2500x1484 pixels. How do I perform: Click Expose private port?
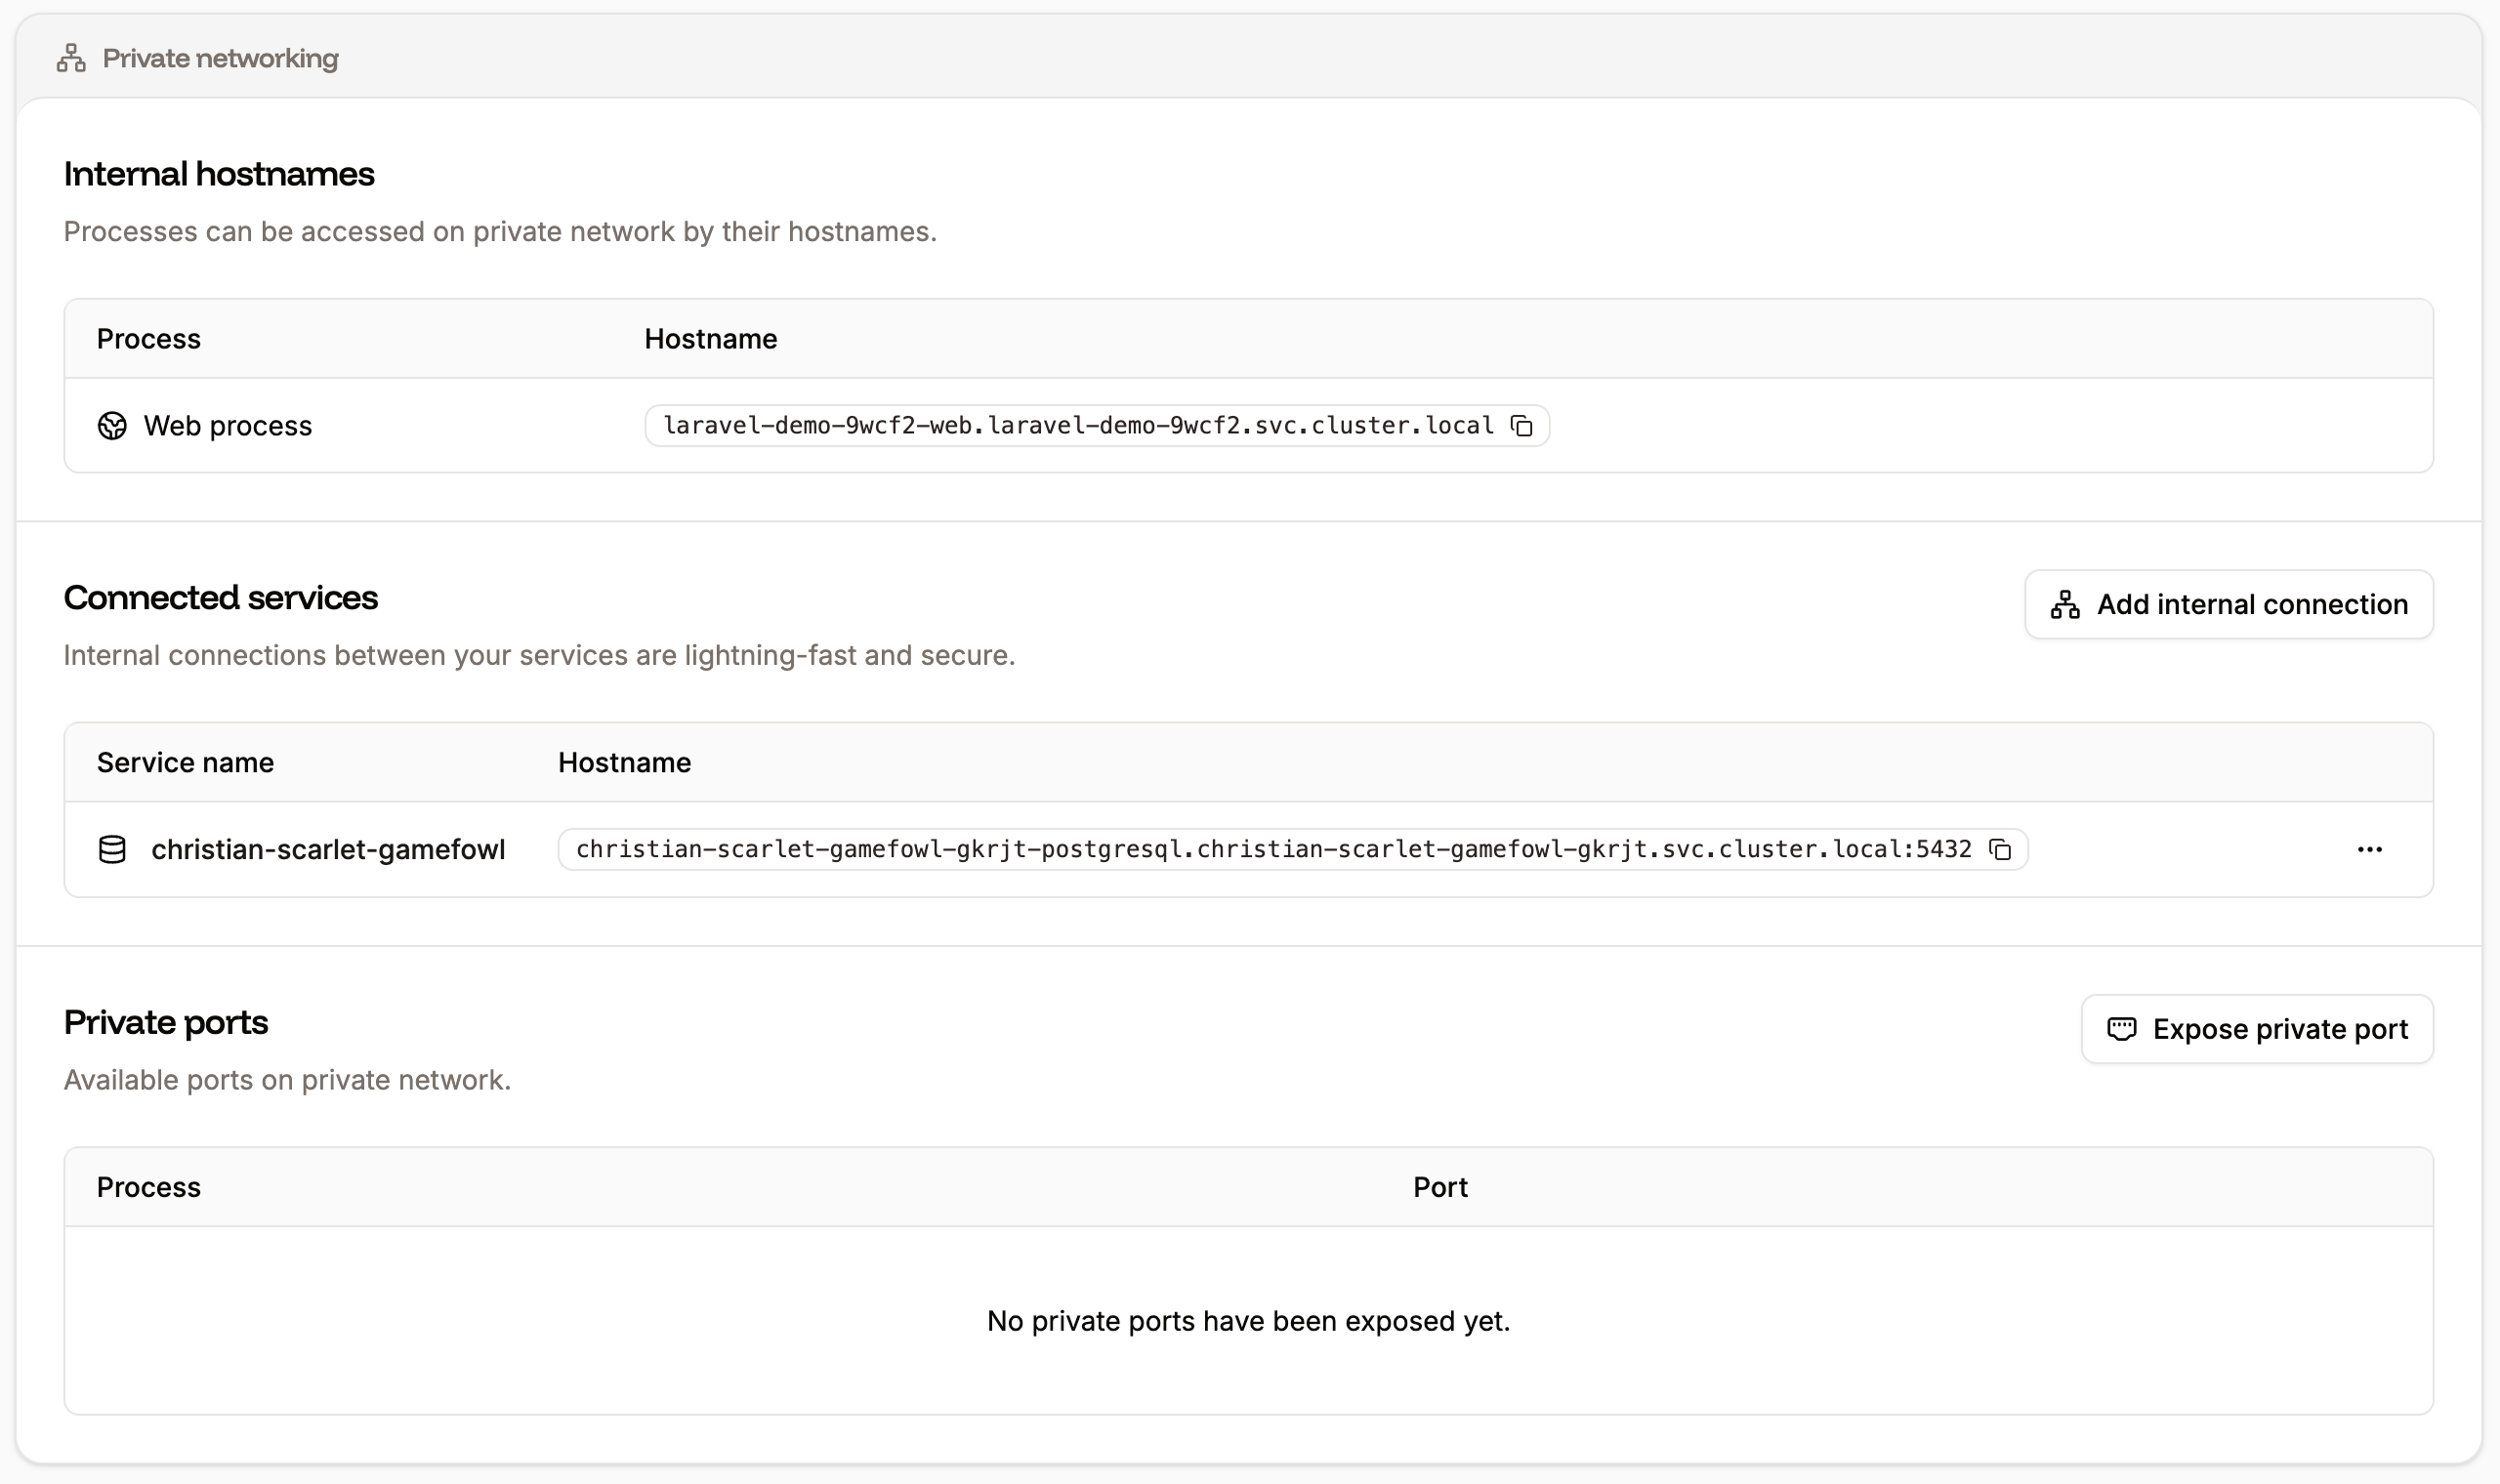2255,1028
